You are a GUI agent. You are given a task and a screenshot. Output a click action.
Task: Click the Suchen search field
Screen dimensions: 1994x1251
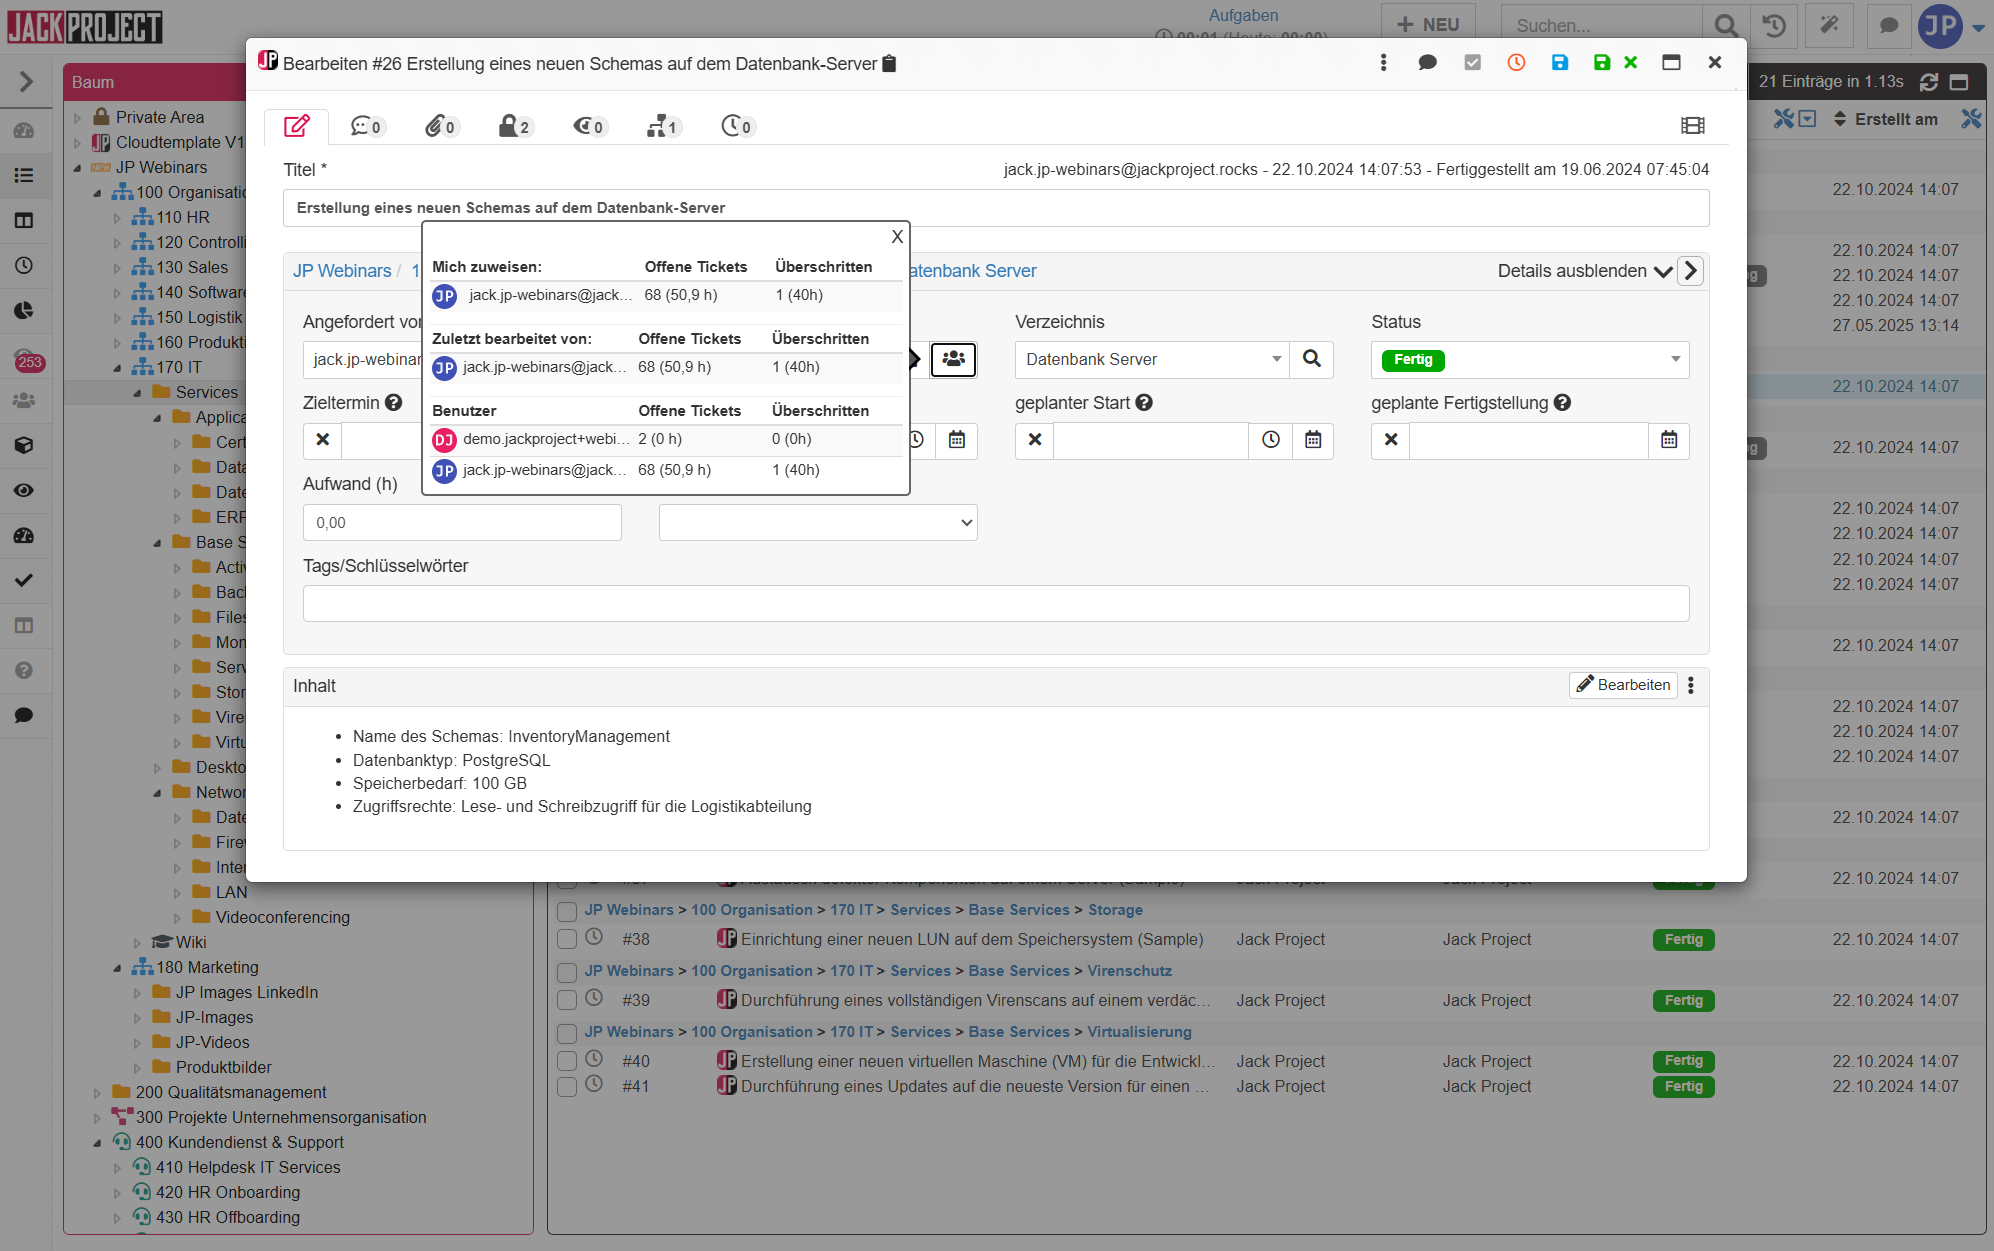(1601, 26)
